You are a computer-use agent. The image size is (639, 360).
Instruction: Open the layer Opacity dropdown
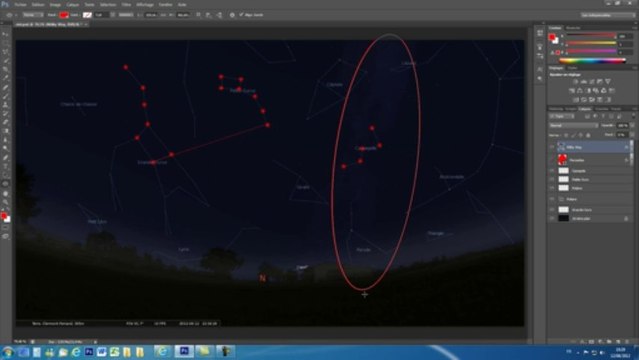coord(632,126)
